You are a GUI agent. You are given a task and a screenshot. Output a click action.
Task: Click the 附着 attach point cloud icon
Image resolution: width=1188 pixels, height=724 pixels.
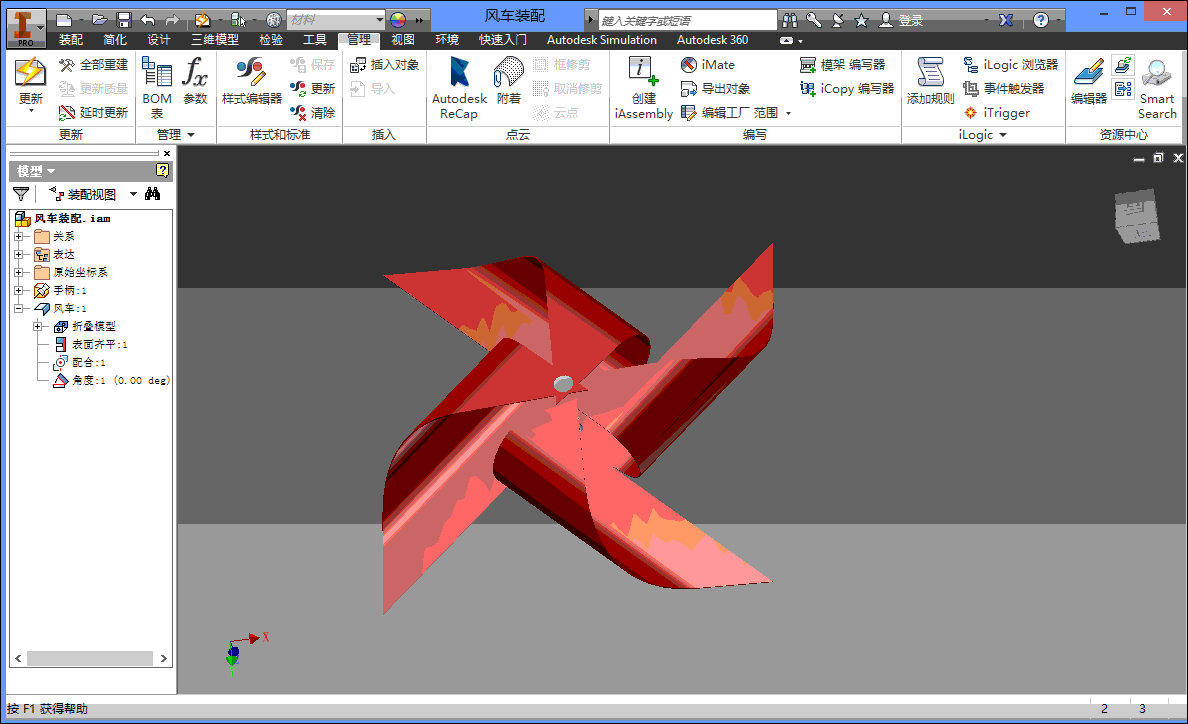(508, 80)
